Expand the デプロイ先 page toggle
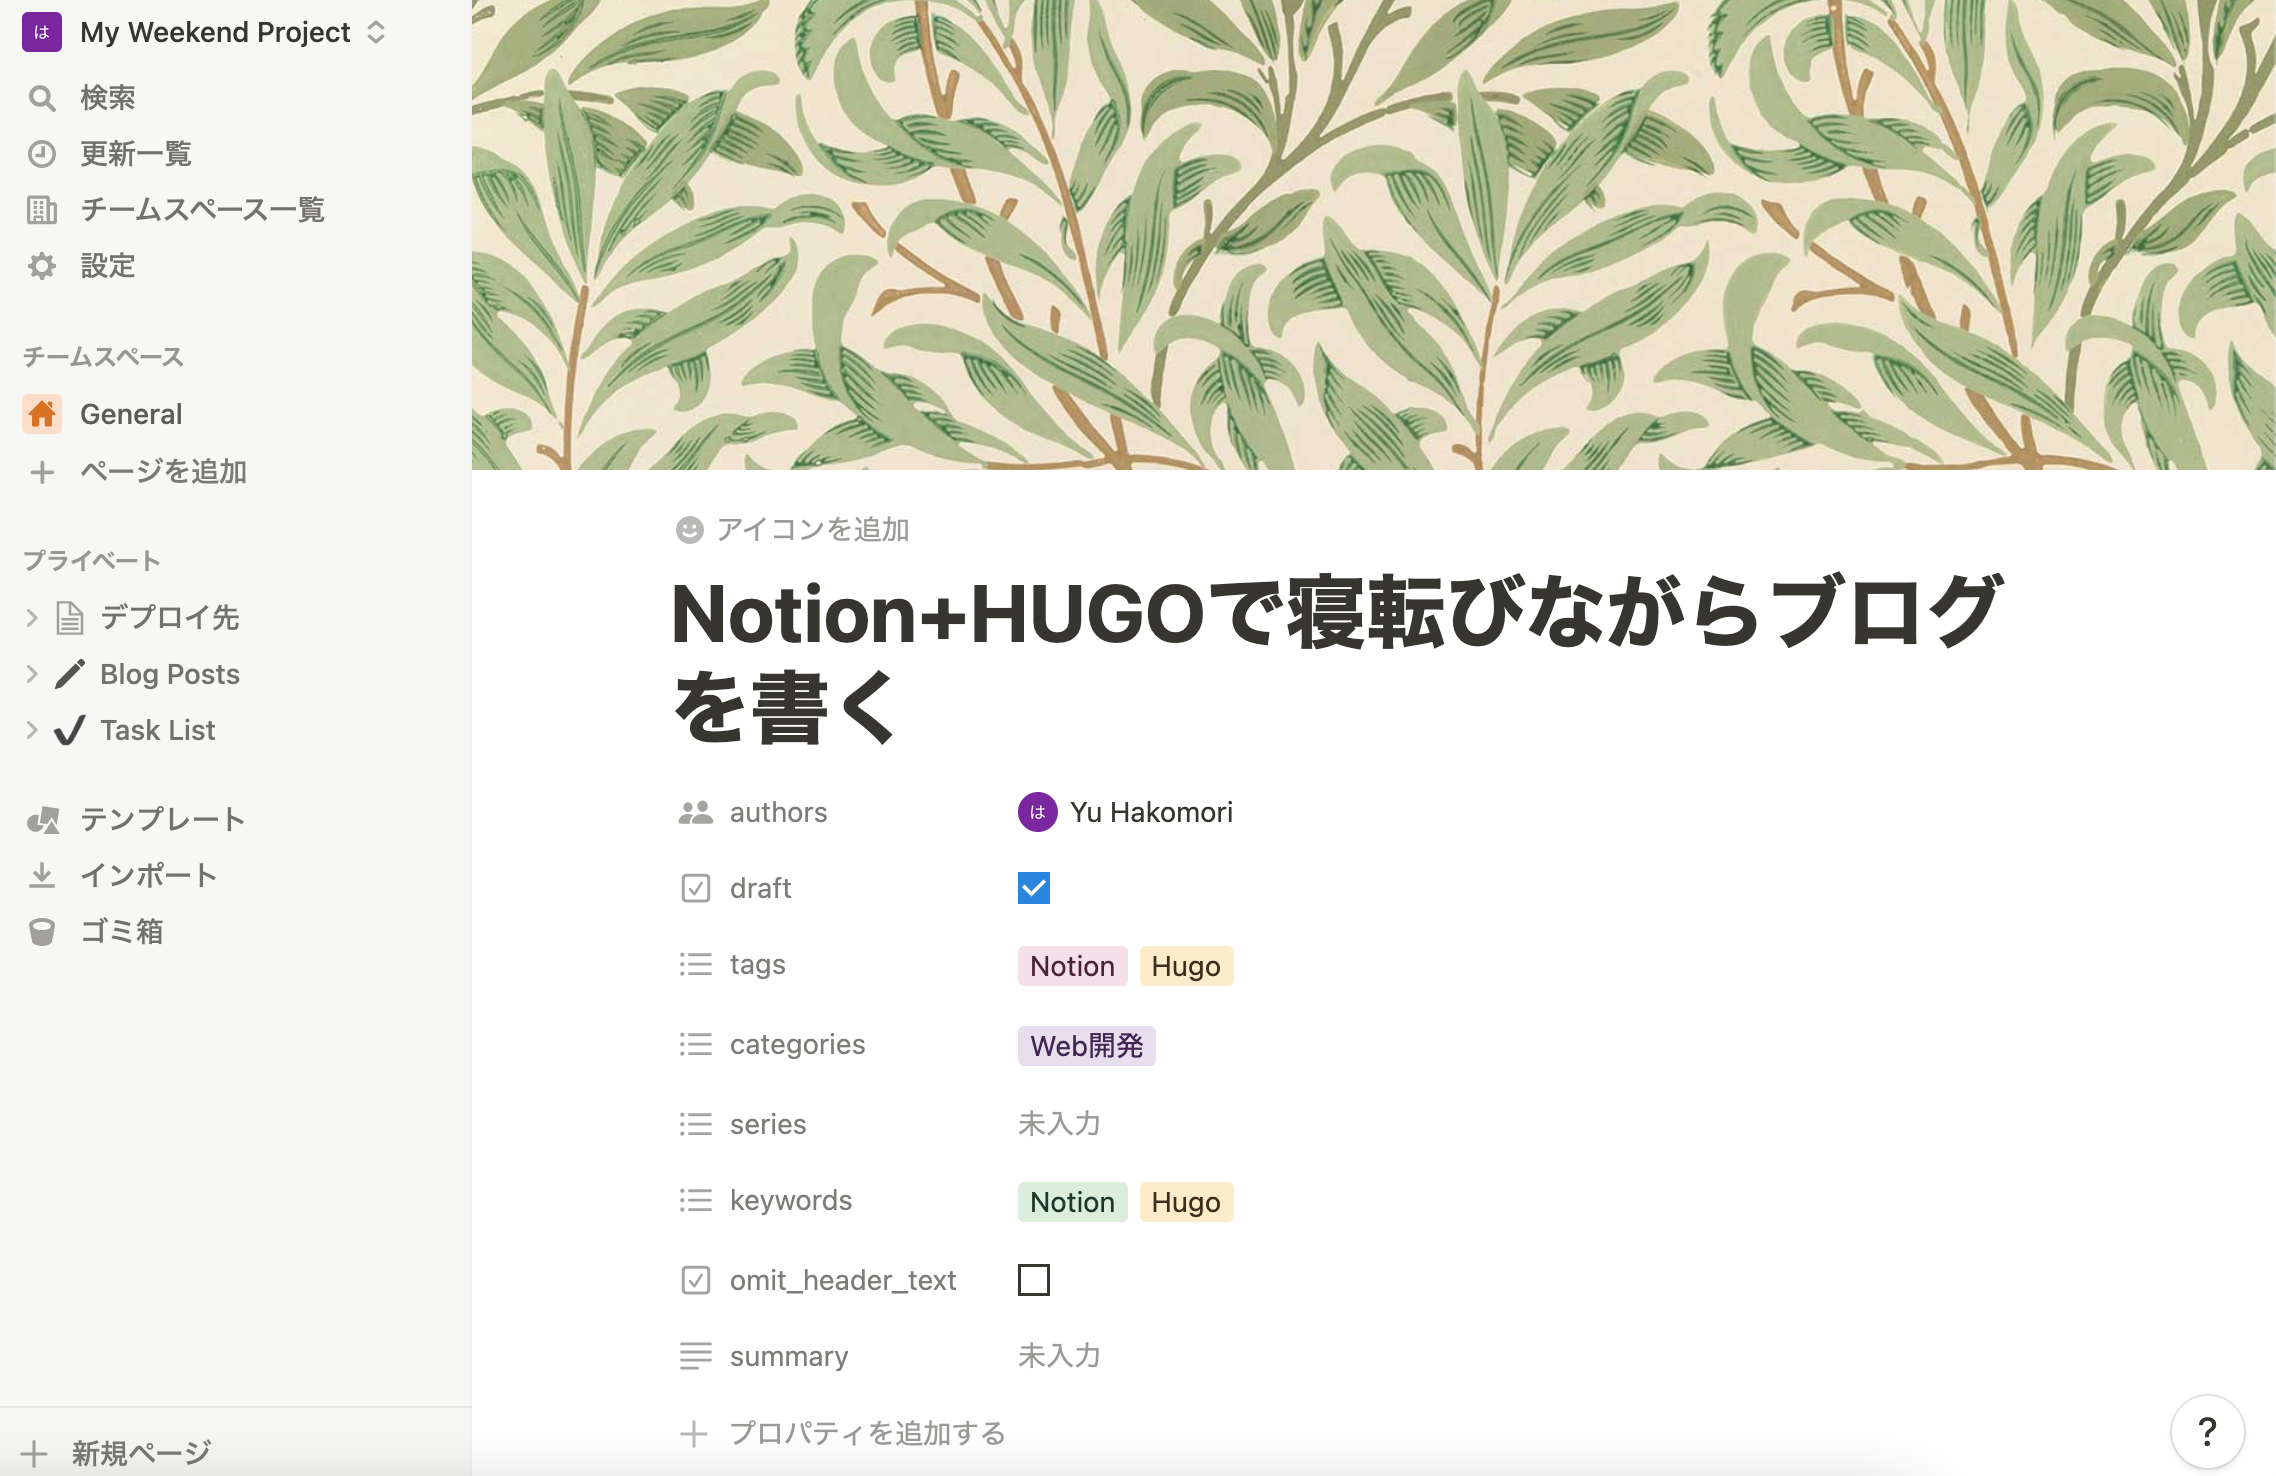 point(32,618)
